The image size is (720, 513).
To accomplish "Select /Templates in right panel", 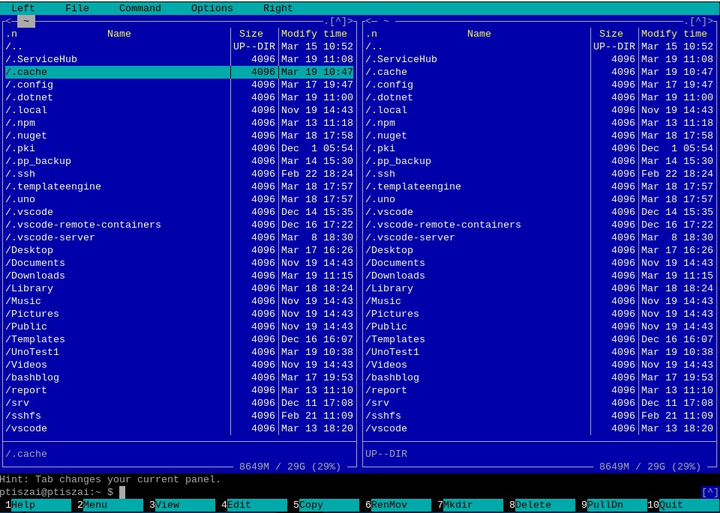I will 539,339.
